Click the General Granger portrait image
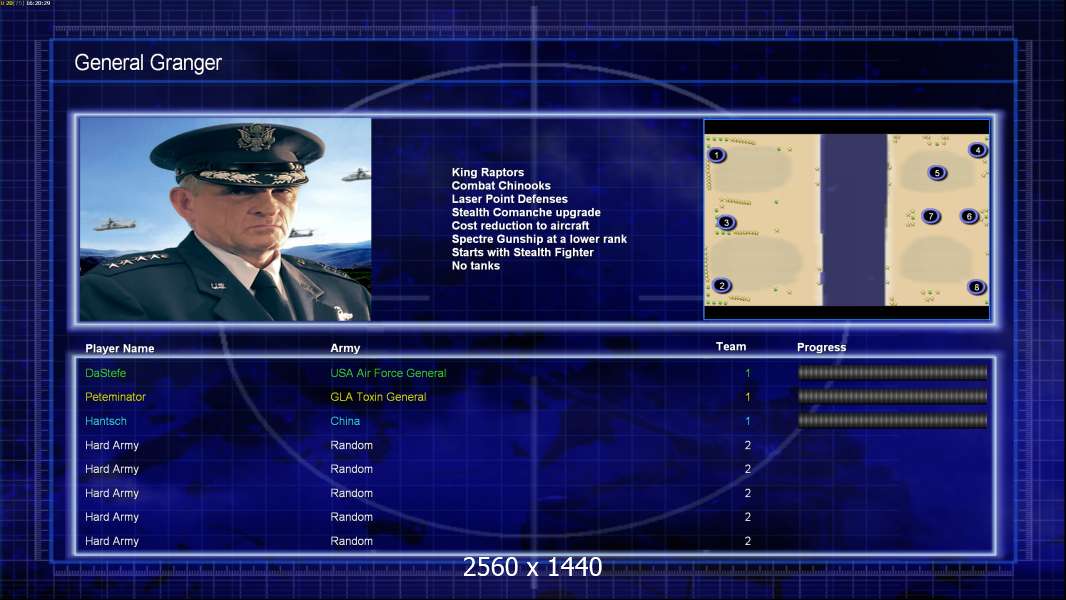 225,219
